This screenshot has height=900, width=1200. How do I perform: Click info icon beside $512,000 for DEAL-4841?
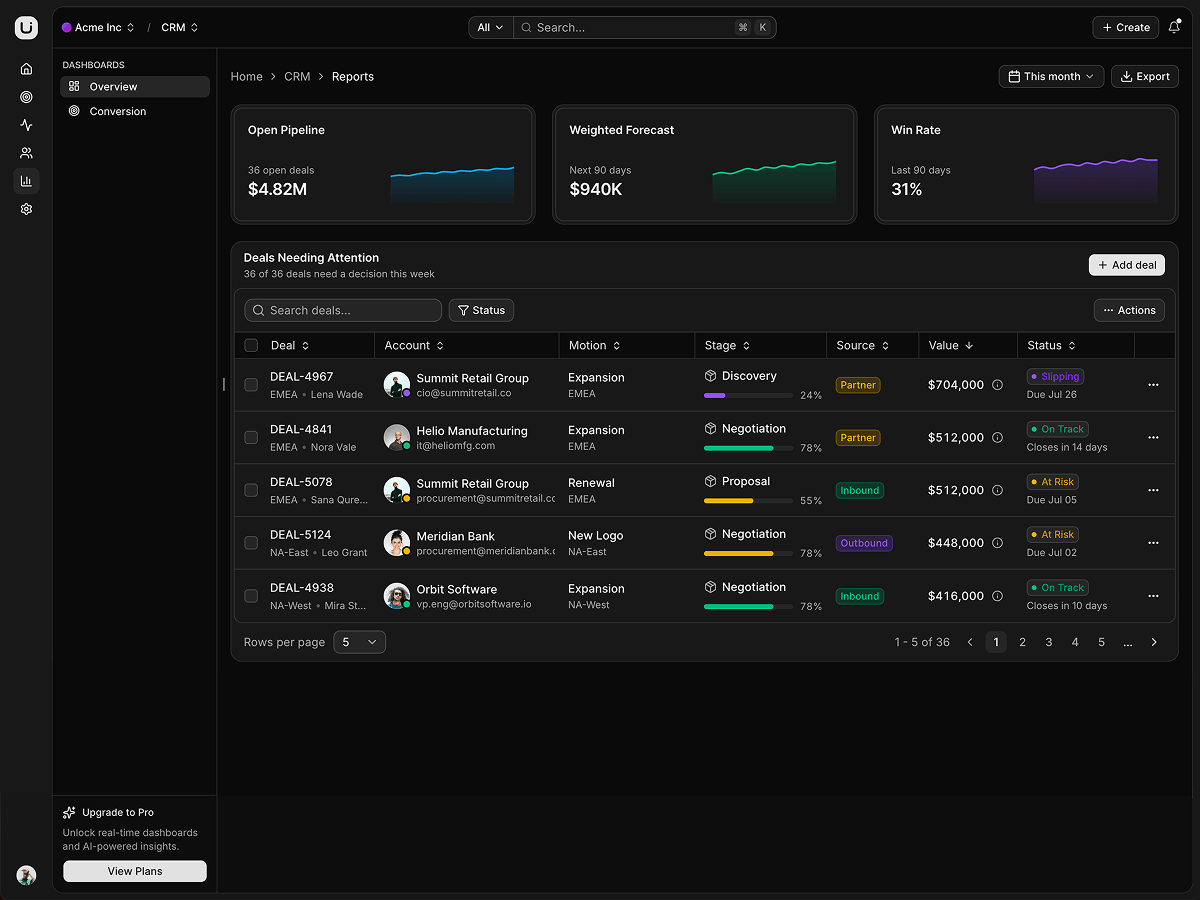pos(997,438)
